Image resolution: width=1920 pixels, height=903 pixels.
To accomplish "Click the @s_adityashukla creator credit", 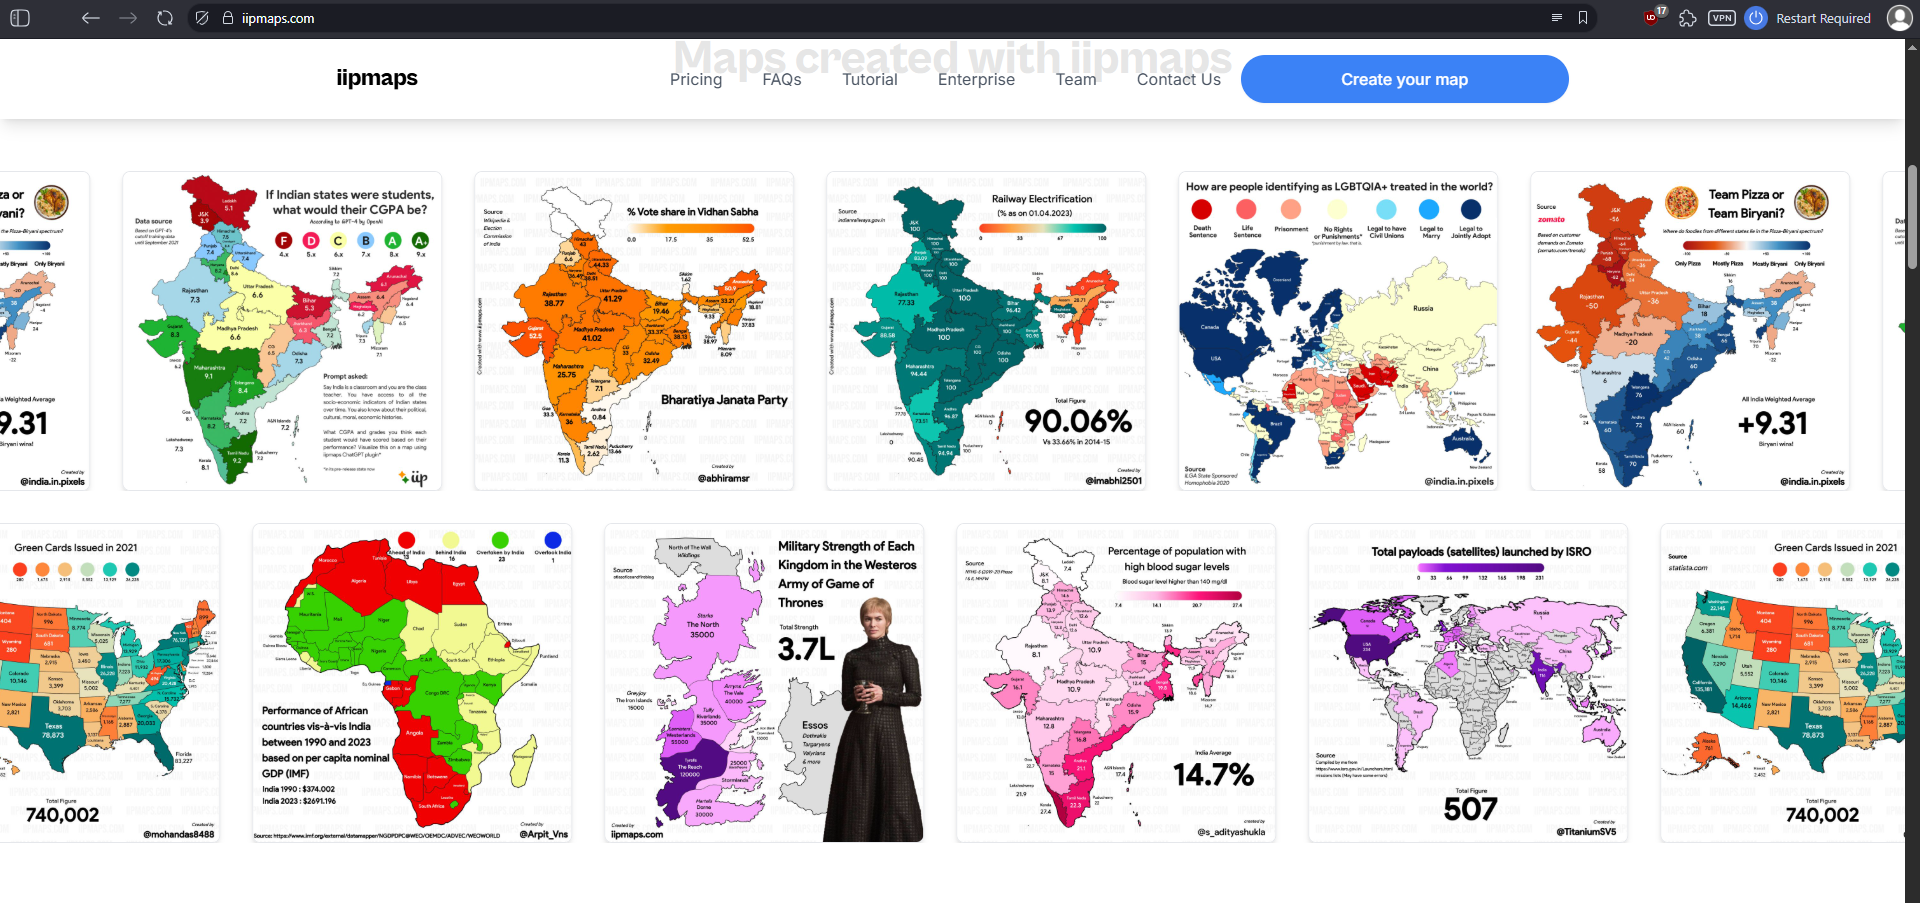I will point(1231,831).
